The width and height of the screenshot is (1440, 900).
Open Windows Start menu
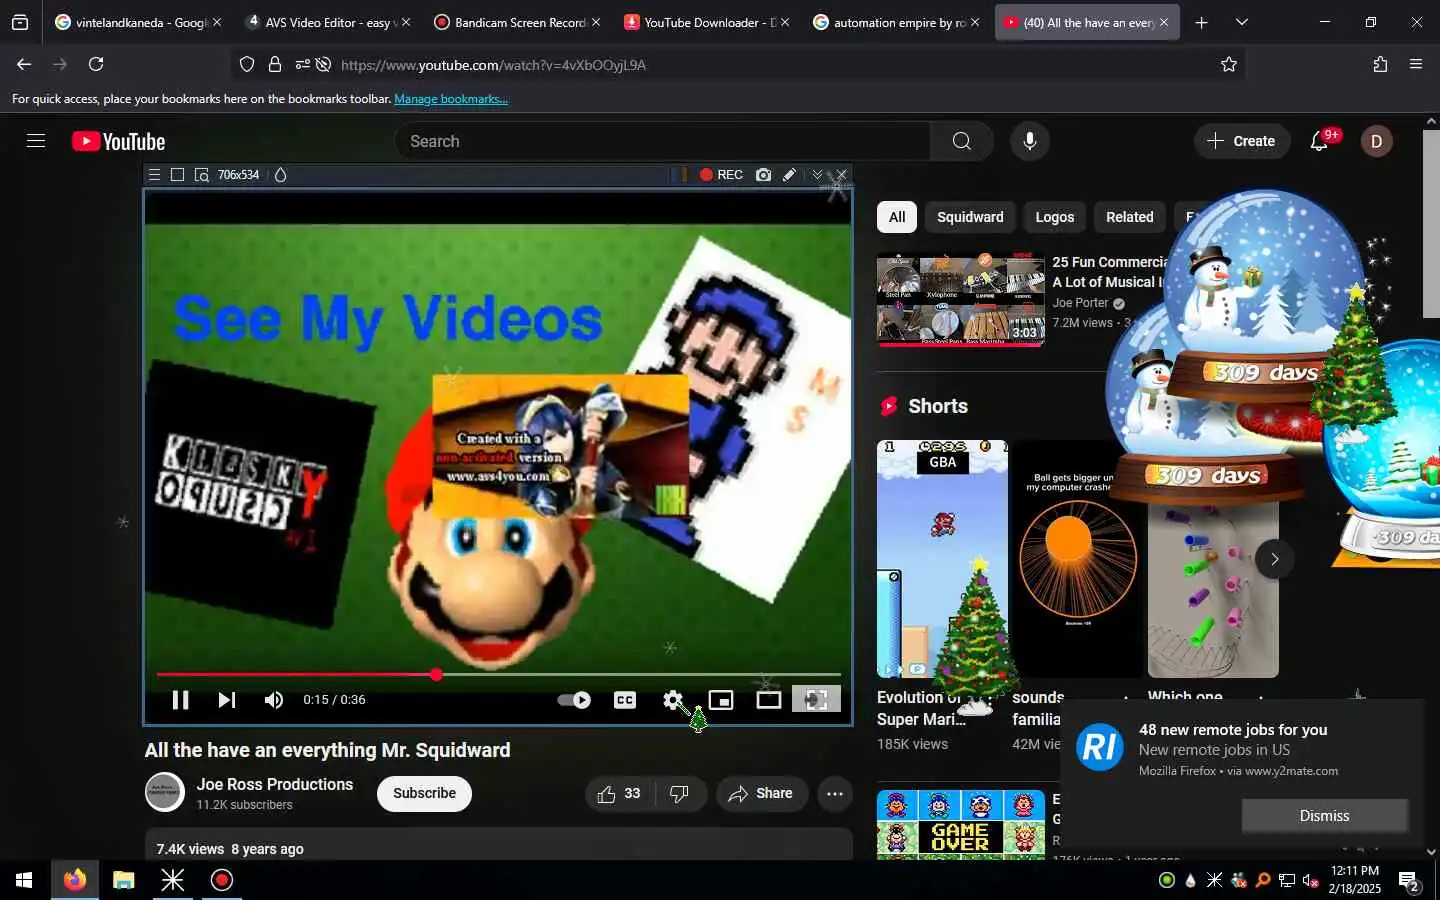tap(24, 880)
